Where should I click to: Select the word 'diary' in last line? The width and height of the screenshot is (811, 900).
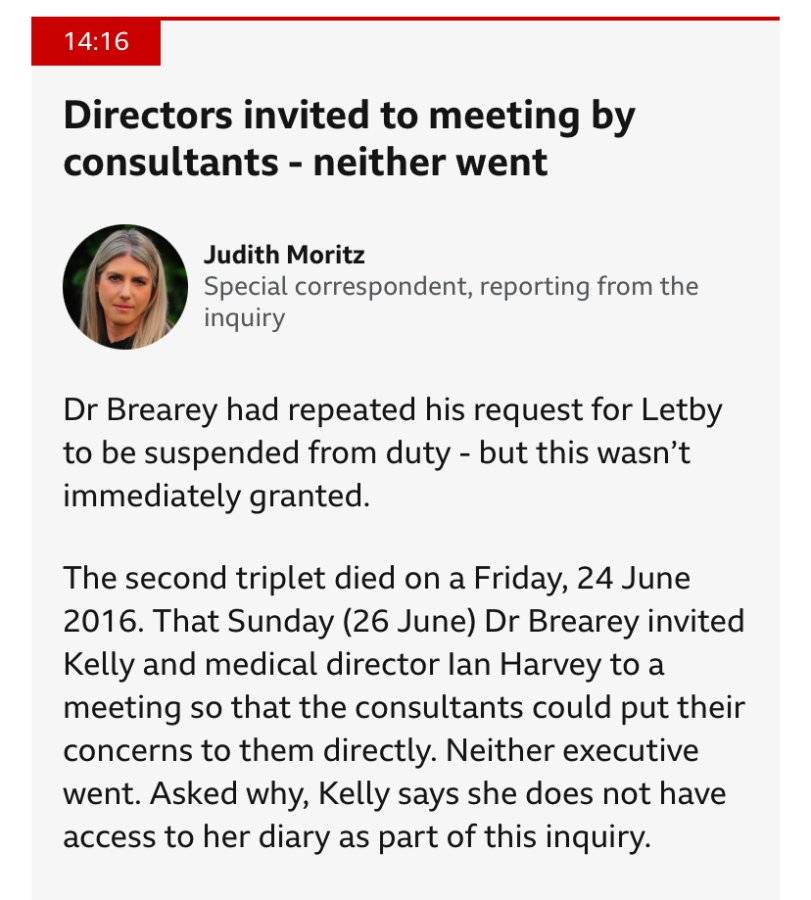click(294, 837)
